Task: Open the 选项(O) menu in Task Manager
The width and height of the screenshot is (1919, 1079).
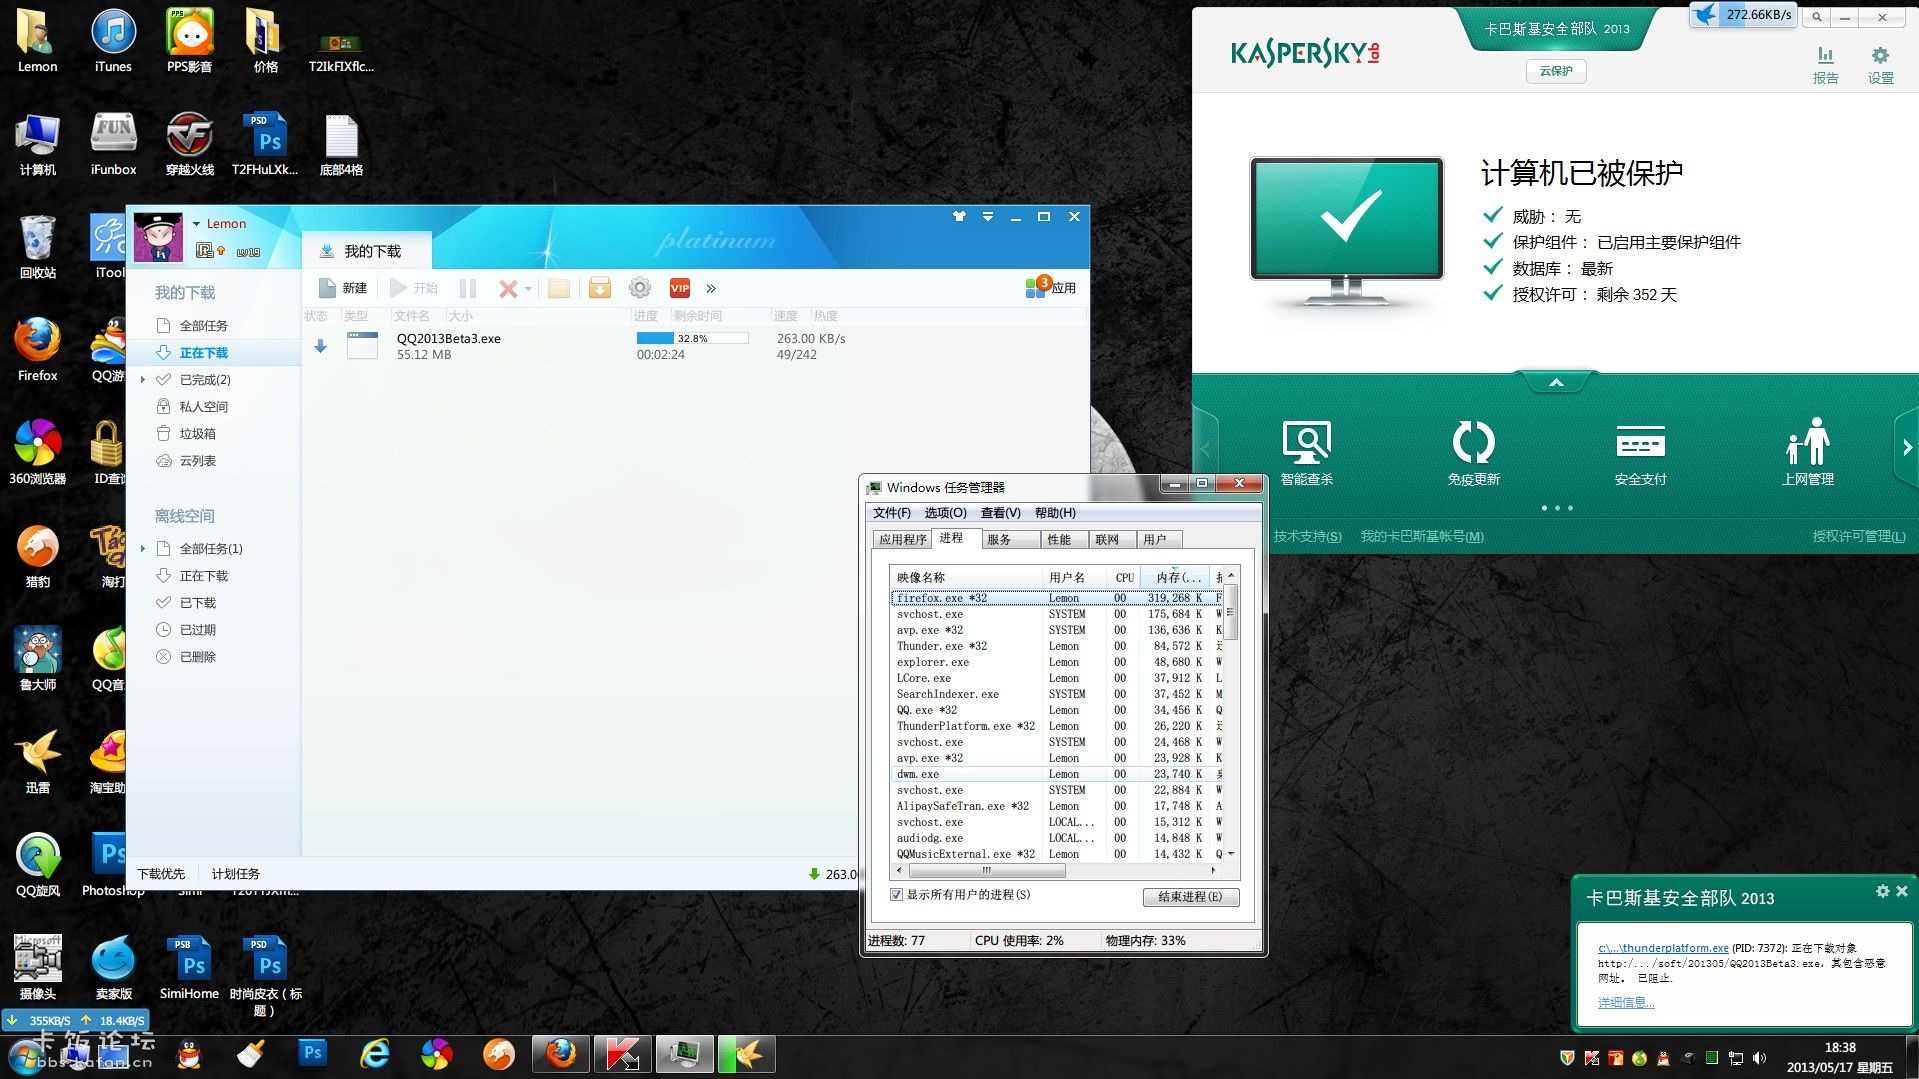Action: coord(945,513)
